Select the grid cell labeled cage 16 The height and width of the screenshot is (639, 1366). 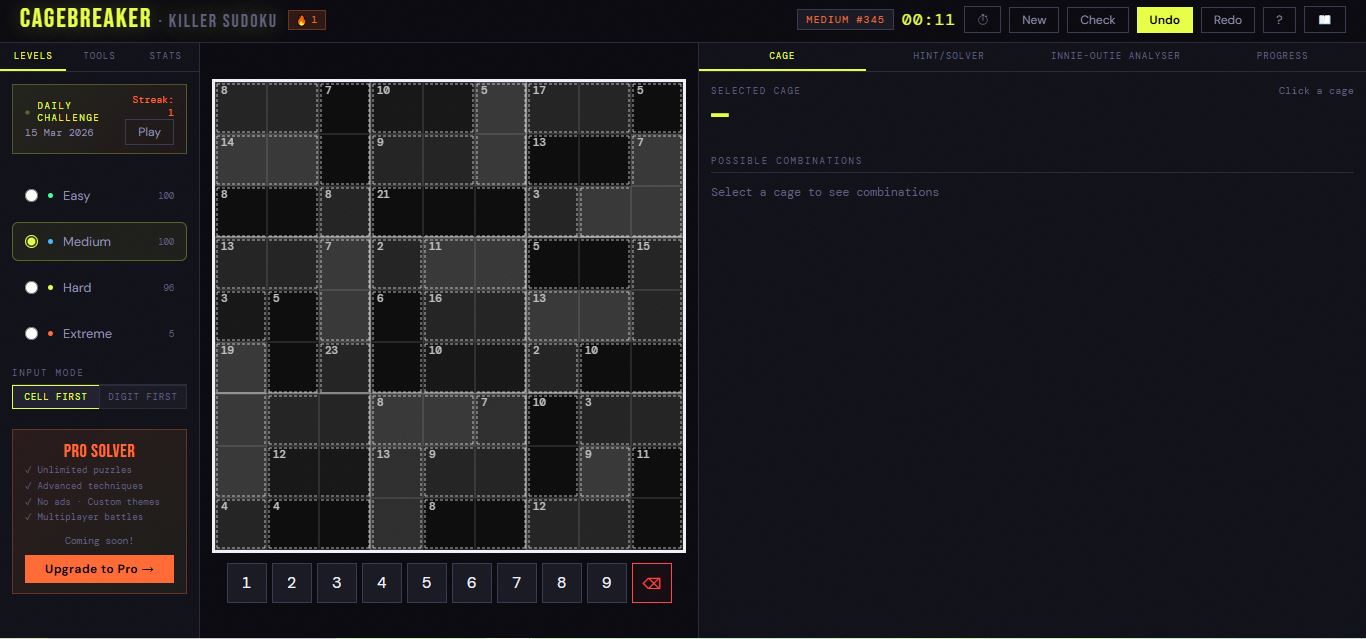point(449,316)
